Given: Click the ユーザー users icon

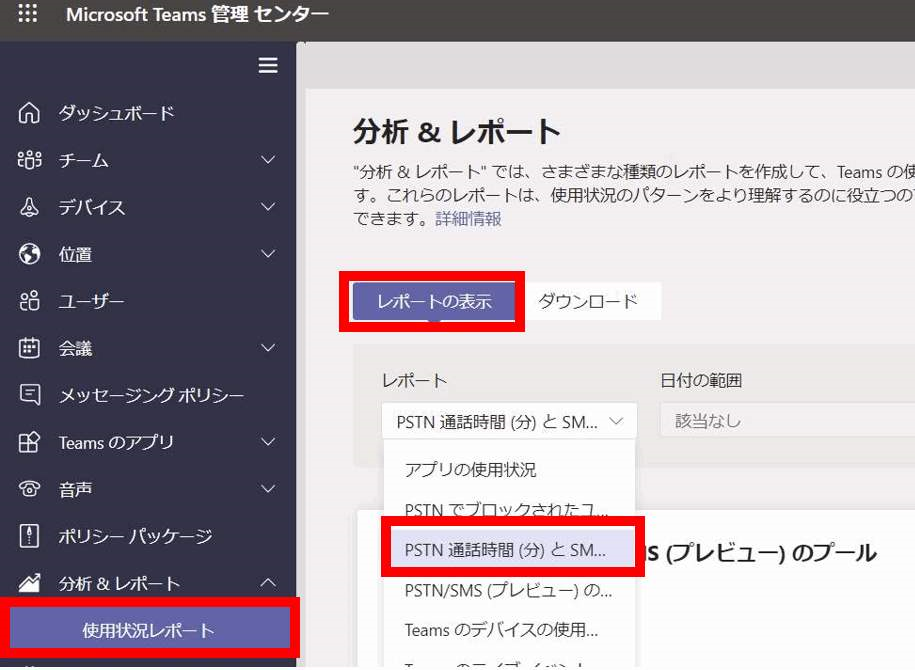Looking at the screenshot, I should (29, 301).
